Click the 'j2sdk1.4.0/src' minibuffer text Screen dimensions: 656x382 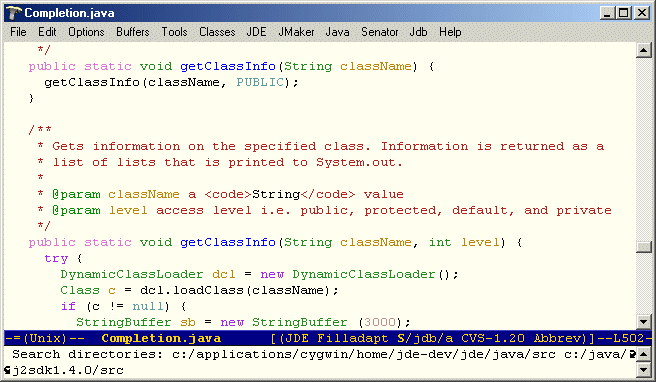point(68,370)
